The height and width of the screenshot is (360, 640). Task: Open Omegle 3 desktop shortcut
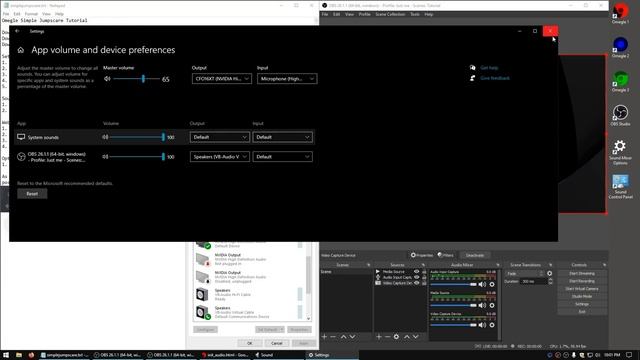coord(620,81)
